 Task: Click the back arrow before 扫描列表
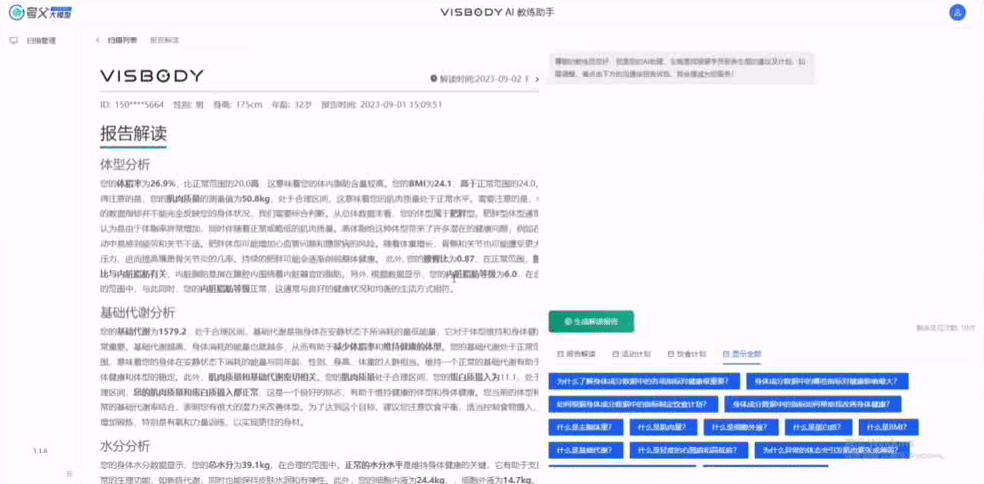pos(98,41)
